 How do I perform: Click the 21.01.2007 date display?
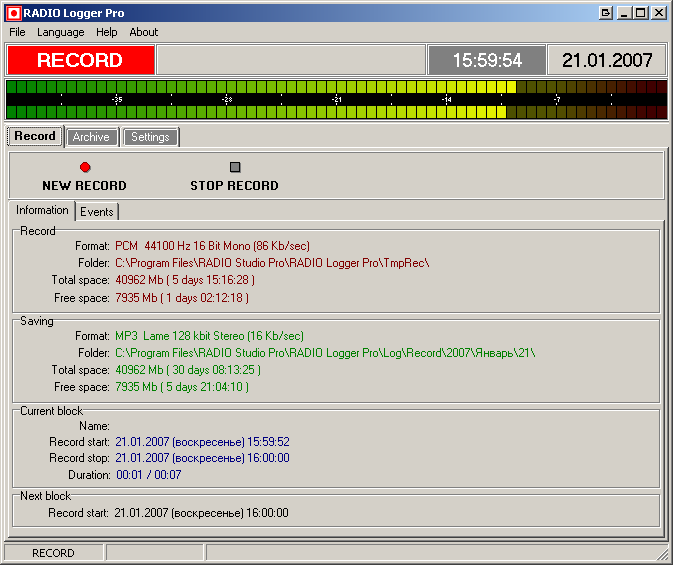[x=607, y=60]
